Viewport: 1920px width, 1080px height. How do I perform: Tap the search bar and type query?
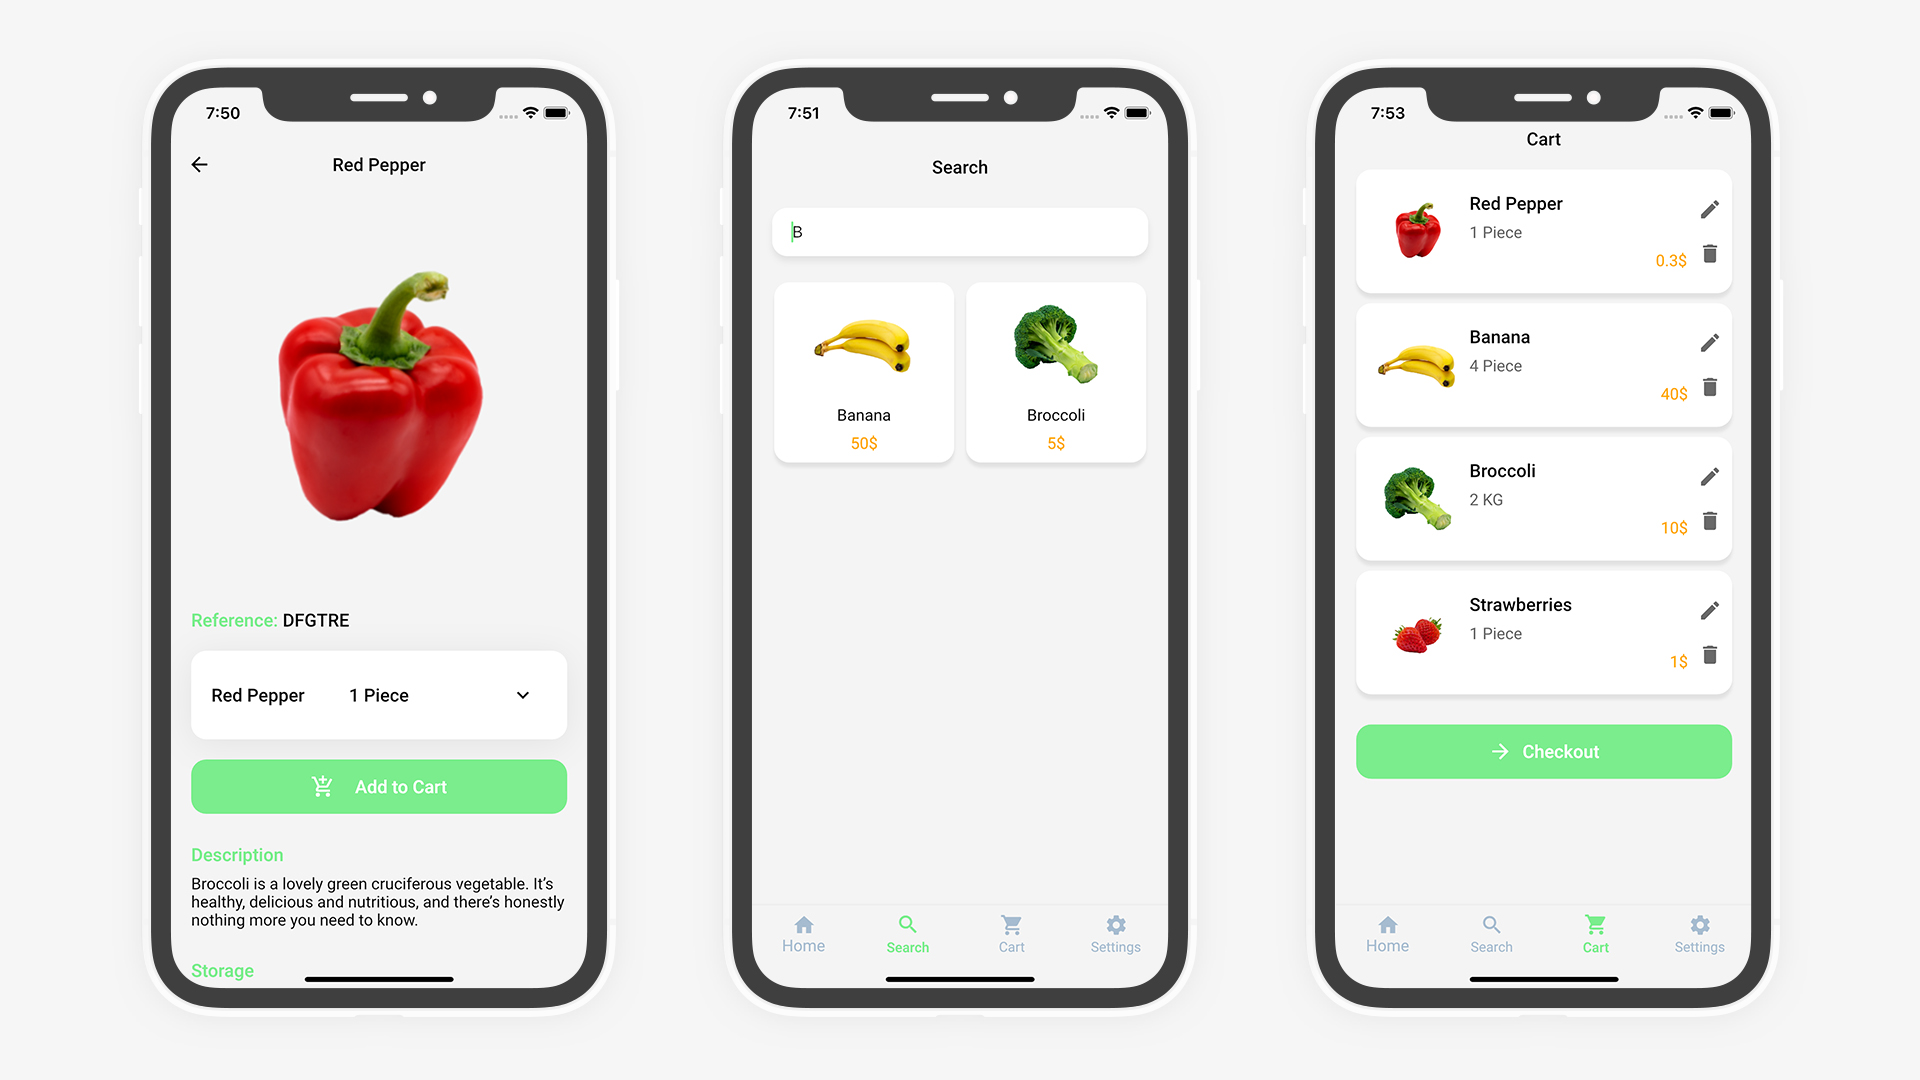(x=960, y=231)
